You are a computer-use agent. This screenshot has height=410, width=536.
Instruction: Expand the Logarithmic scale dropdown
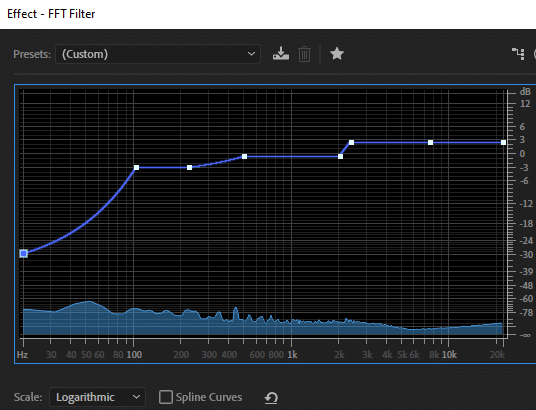coord(97,397)
